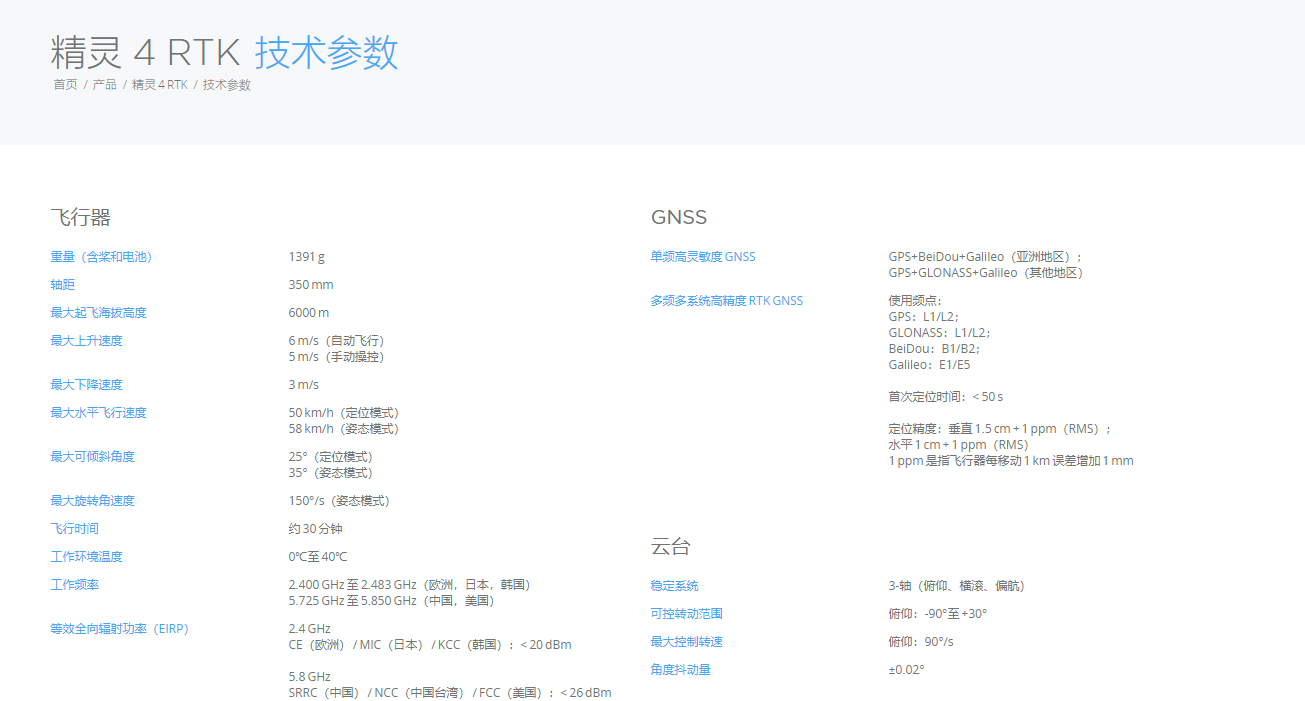Select the 云台 section heading
This screenshot has width=1305, height=701.
[671, 546]
